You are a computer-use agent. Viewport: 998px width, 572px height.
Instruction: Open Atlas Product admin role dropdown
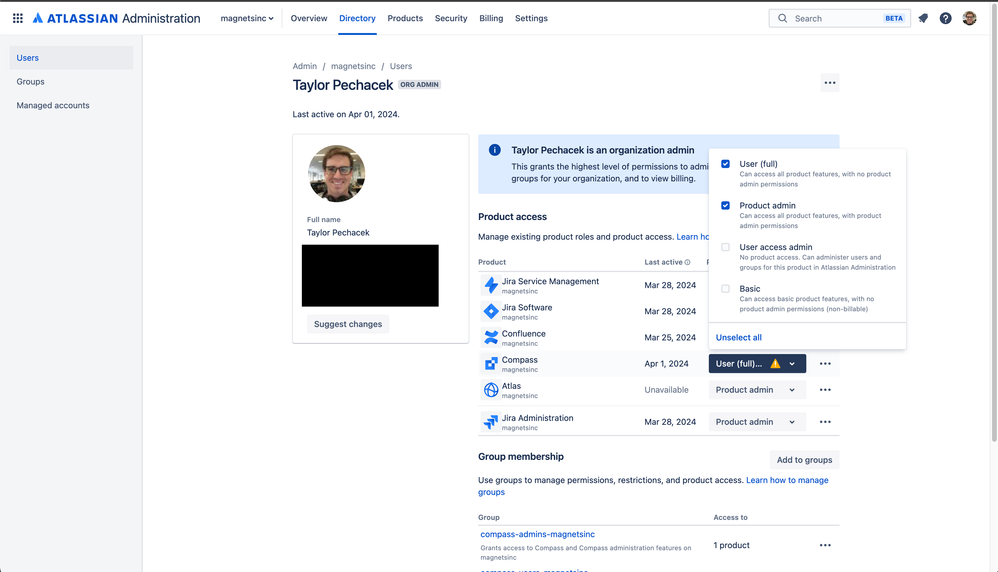pos(757,389)
